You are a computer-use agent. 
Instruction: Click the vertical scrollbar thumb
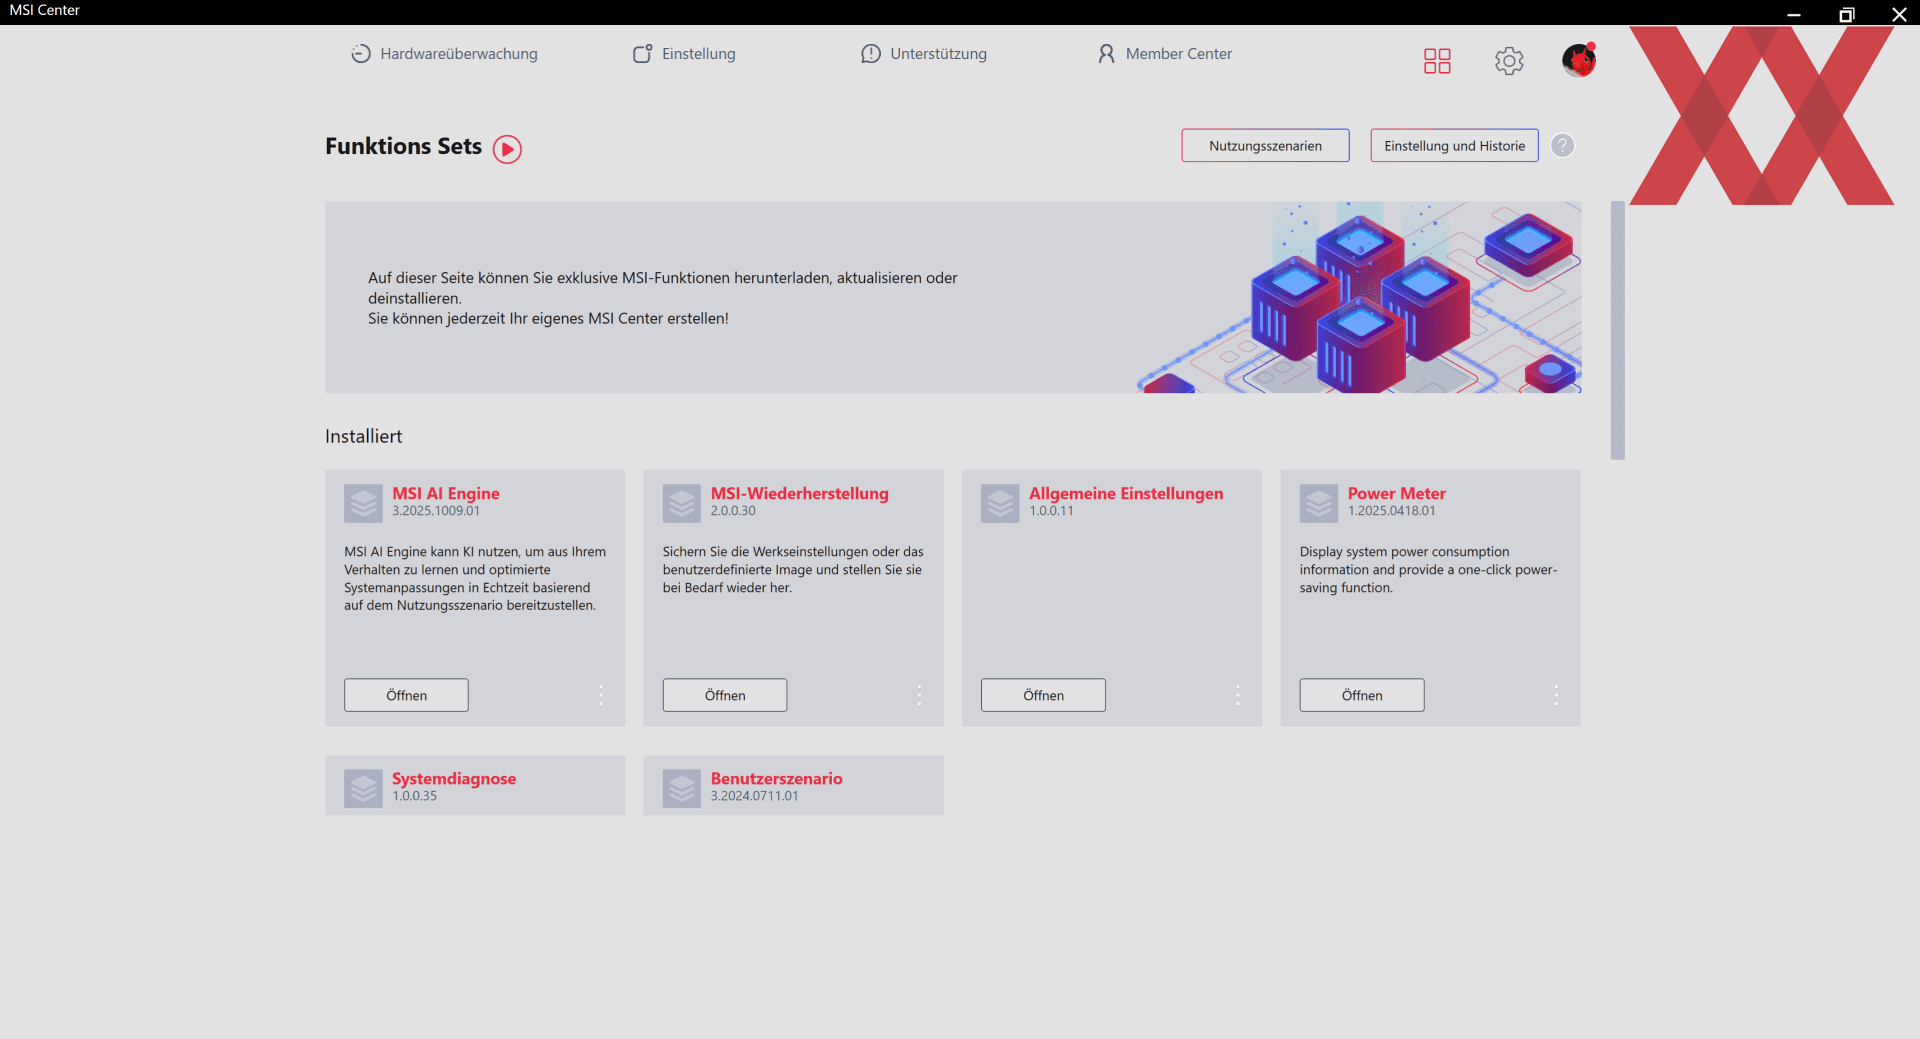(1617, 330)
